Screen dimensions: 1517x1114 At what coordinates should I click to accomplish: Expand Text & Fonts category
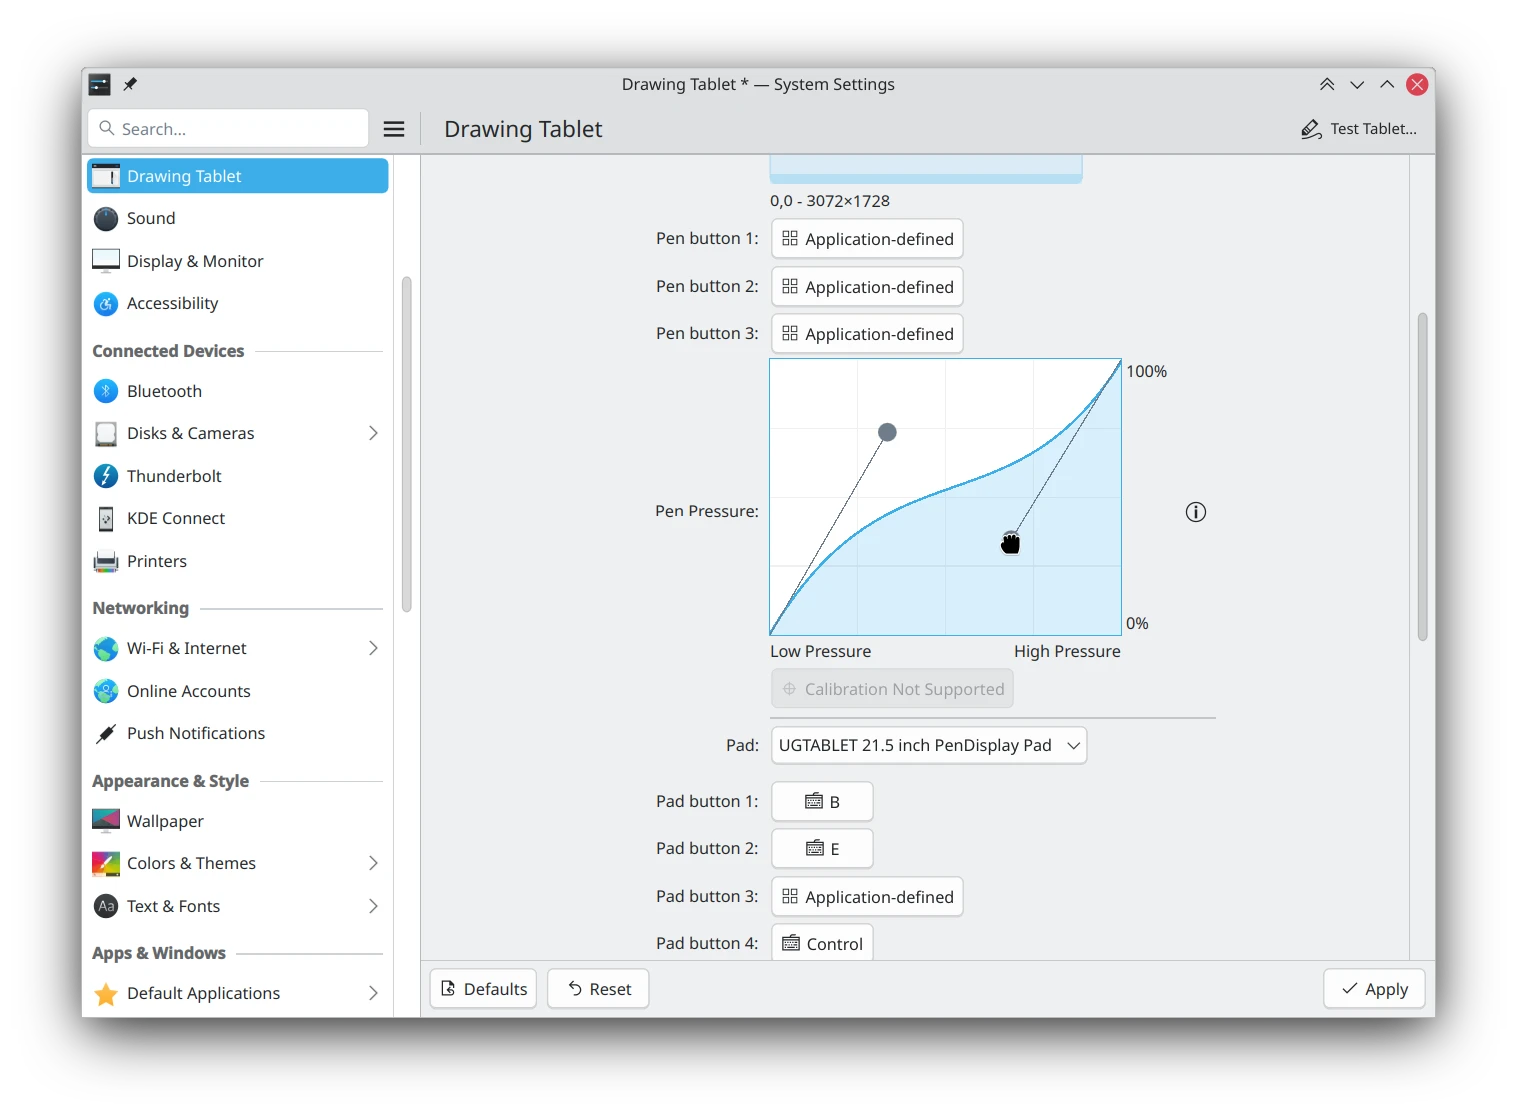point(373,906)
